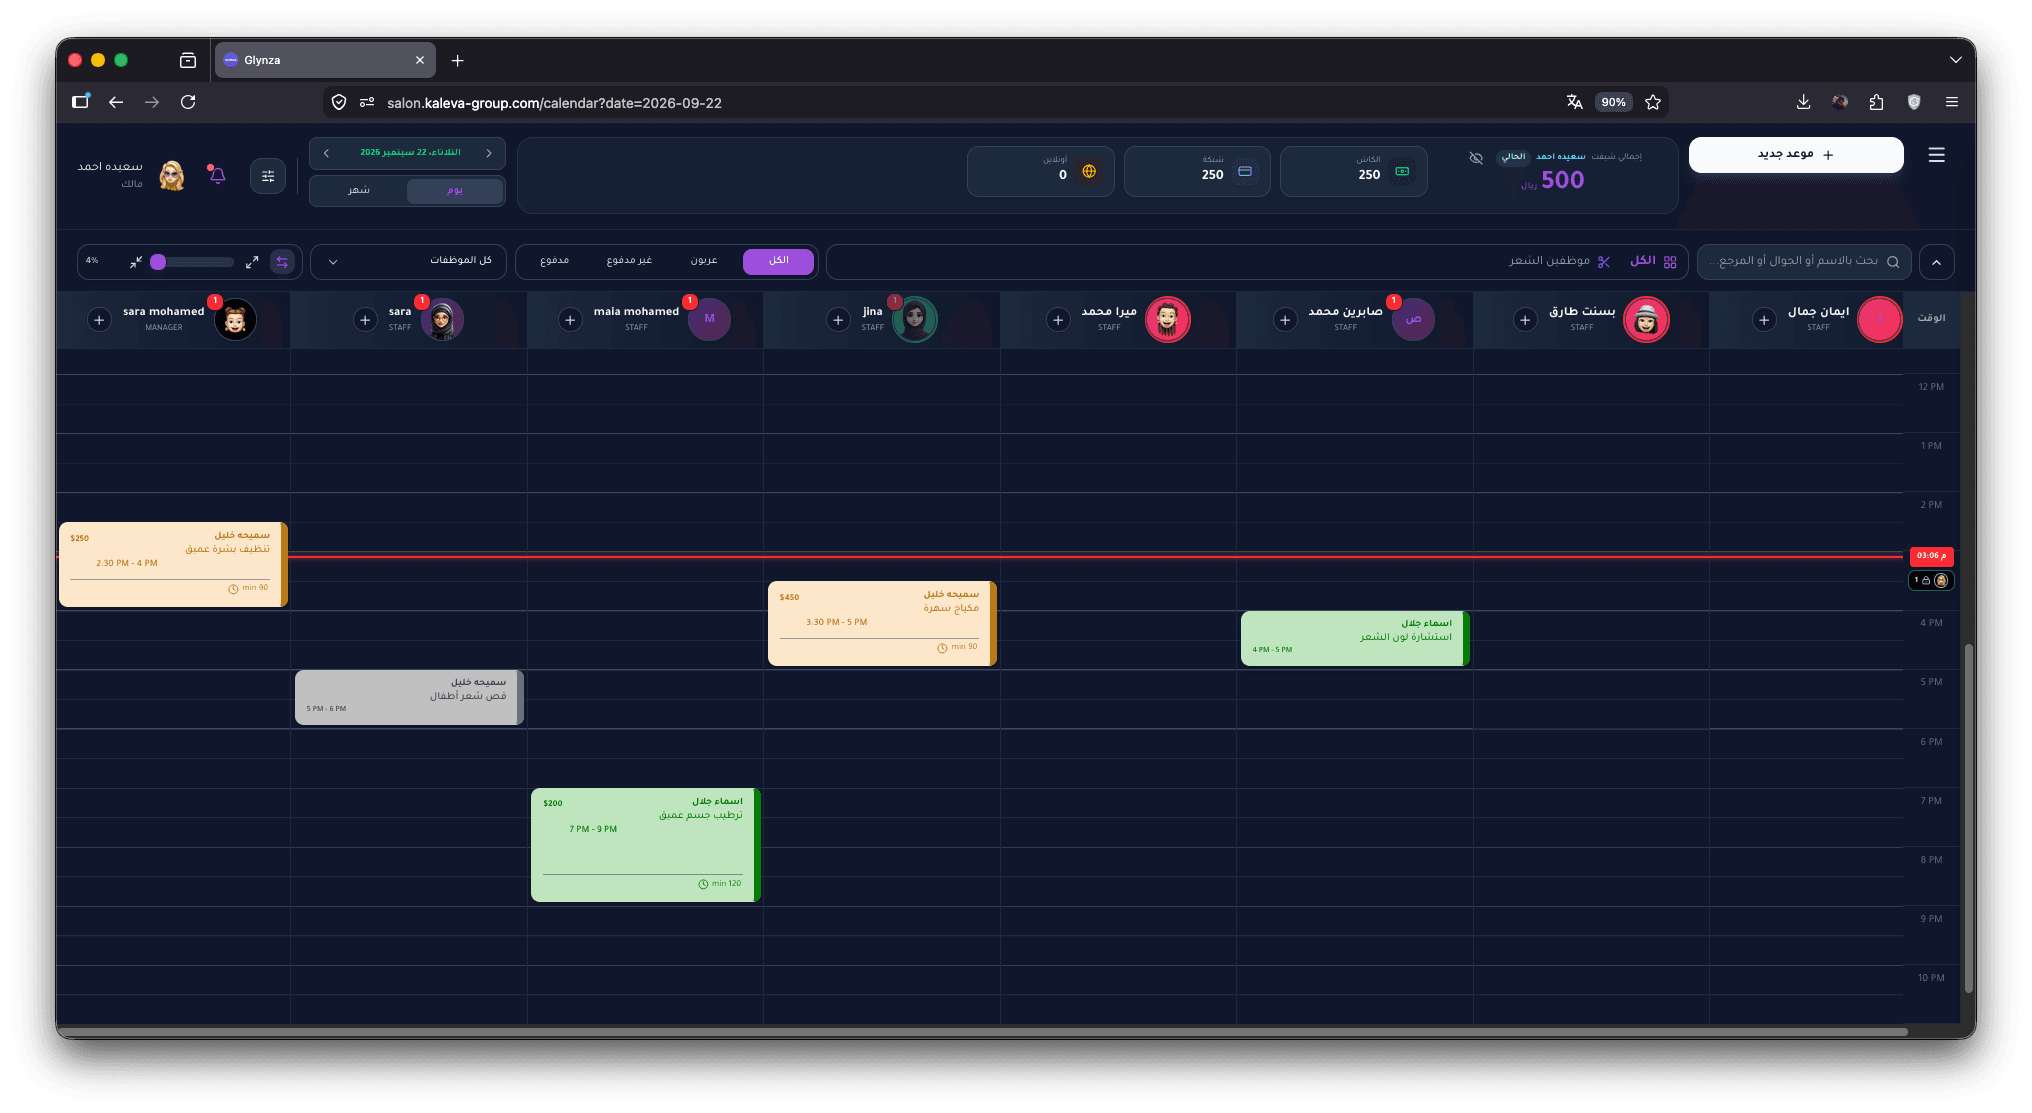The image size is (2032, 1113).
Task: Click the zoom expand arrows icon
Action: 252,262
